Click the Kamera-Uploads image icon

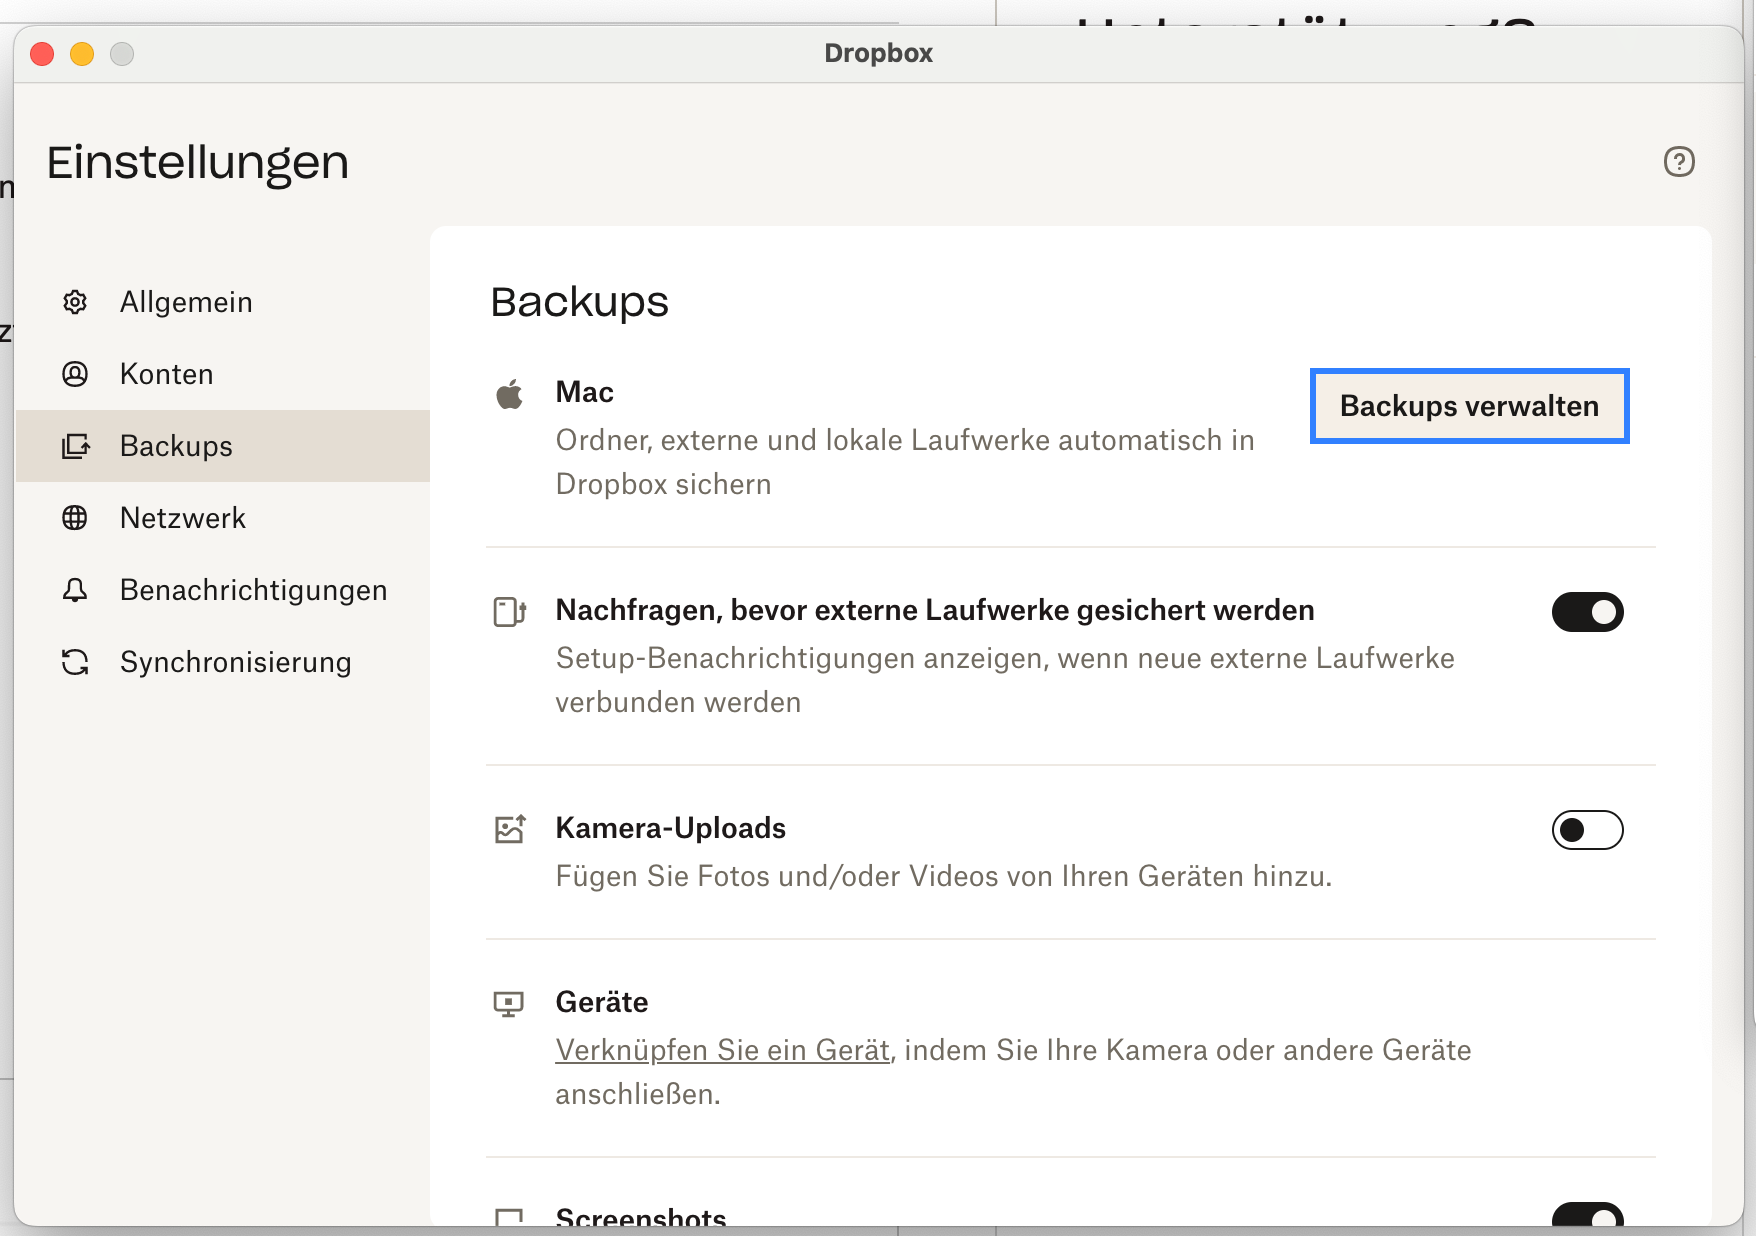510,829
